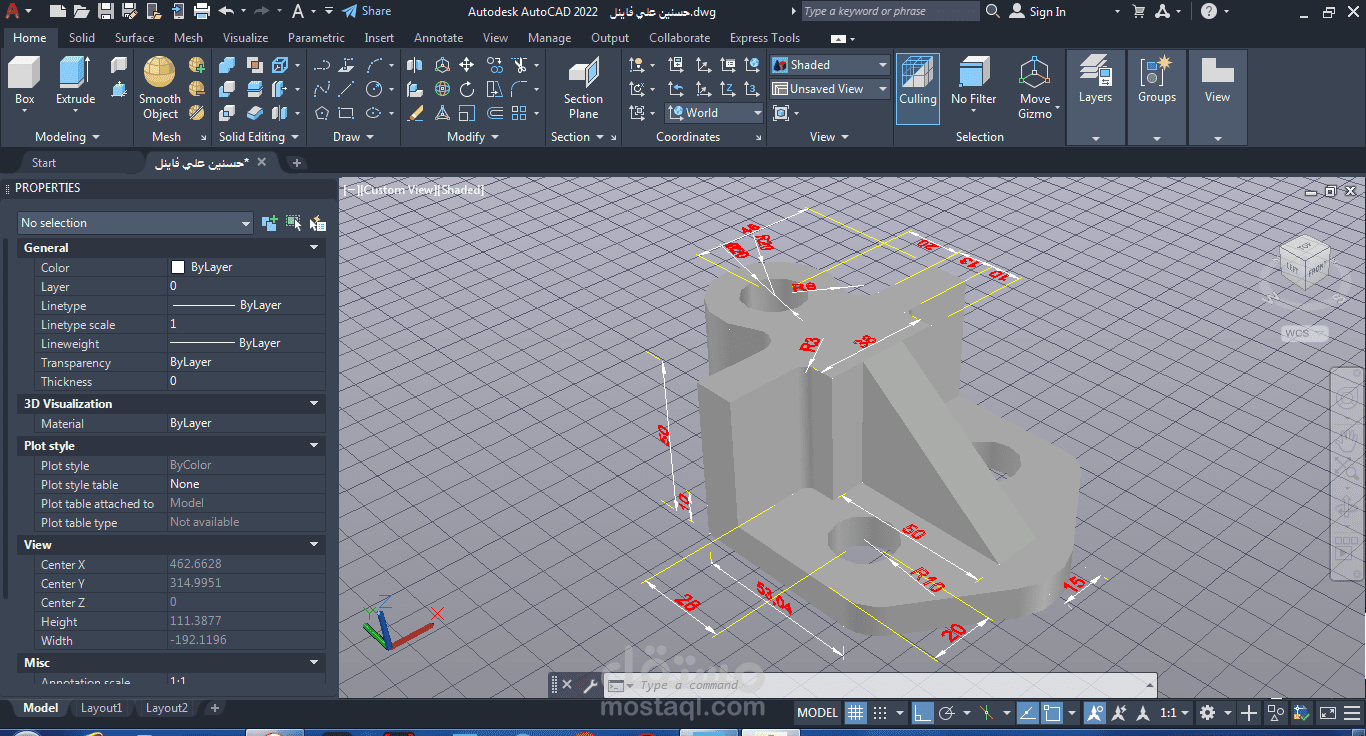The image size is (1366, 736).
Task: Open the Customization menu in status bar
Action: point(1354,713)
